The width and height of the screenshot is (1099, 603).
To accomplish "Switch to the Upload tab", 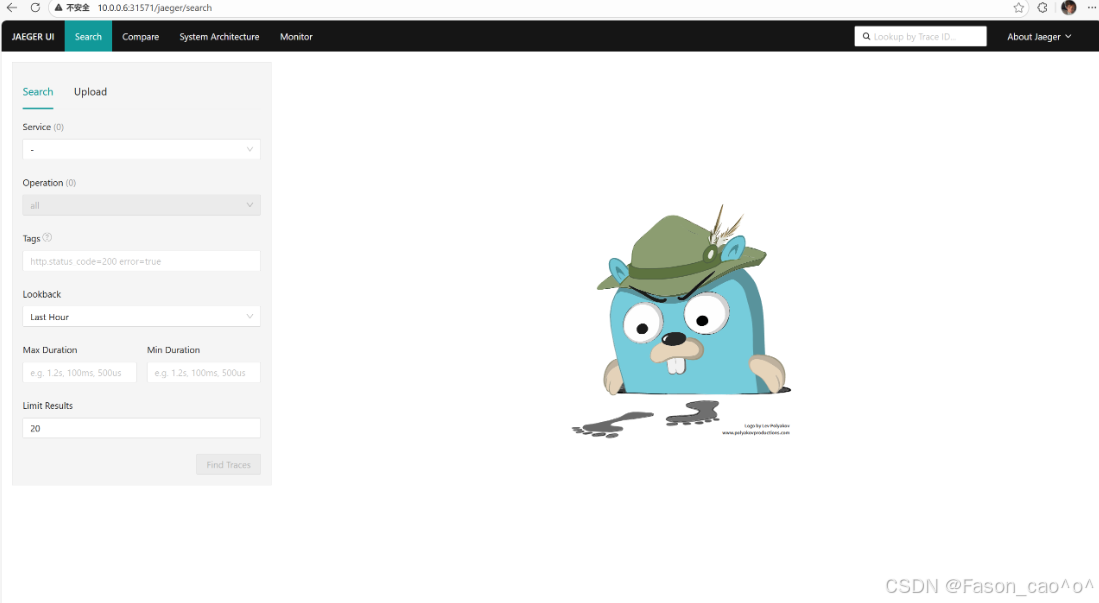I will pos(90,92).
